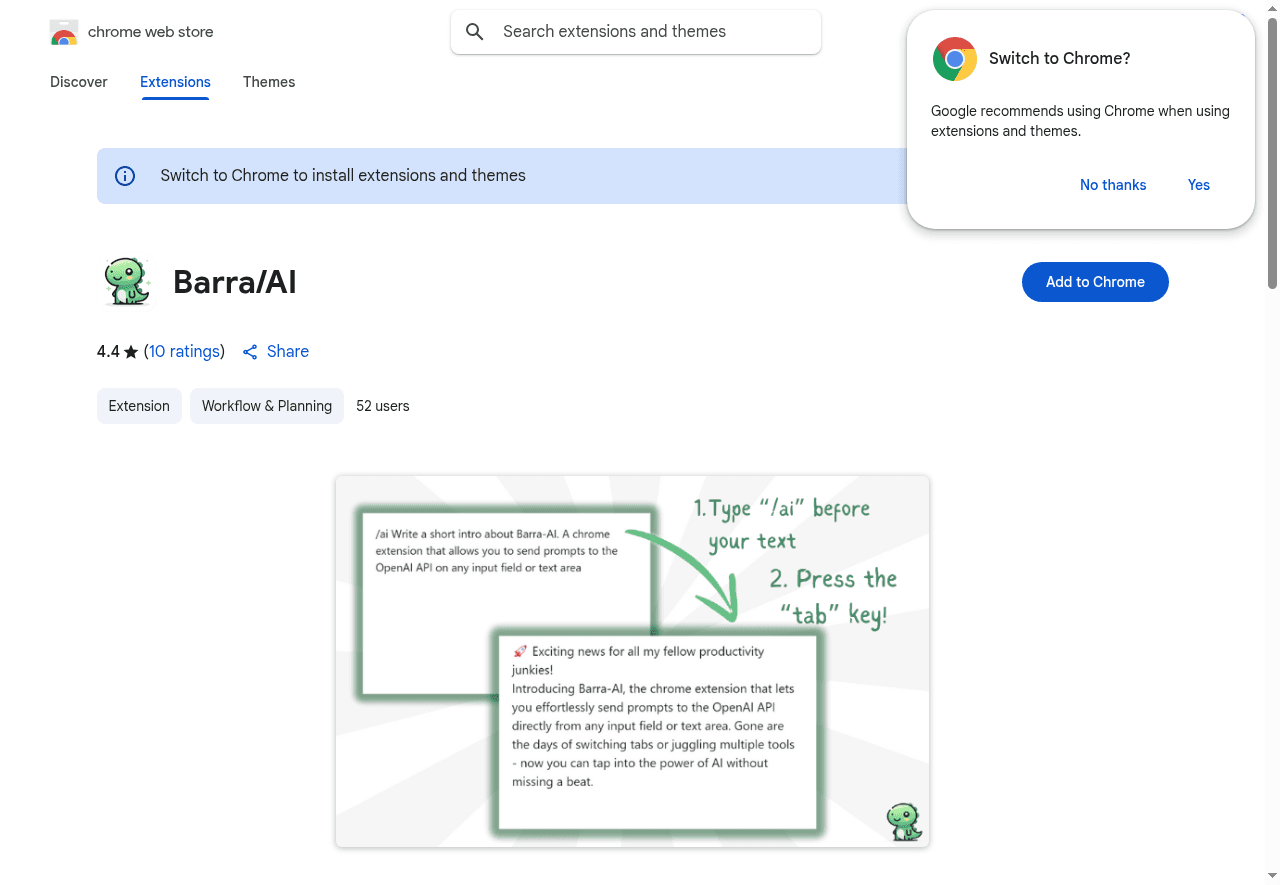Click the Chrome logo in the popup
Screen dimensions: 1280x885
click(x=954, y=59)
